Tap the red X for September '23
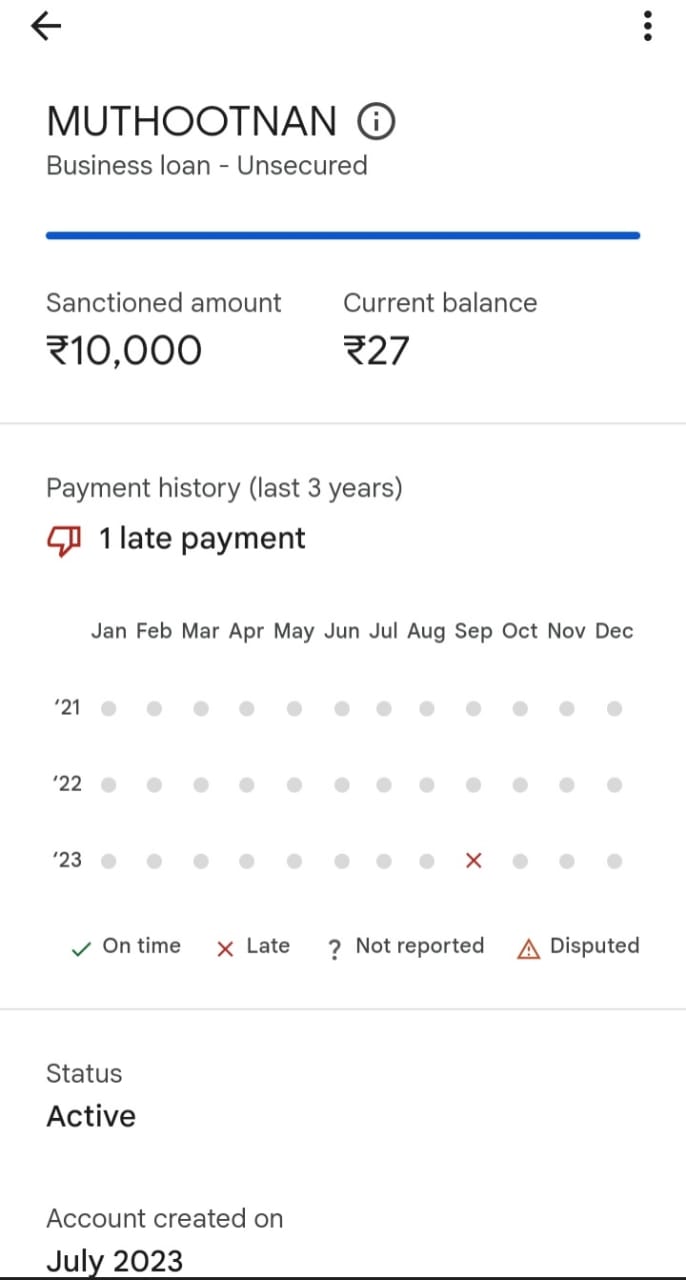Screen dimensions: 686x1280 click(474, 860)
